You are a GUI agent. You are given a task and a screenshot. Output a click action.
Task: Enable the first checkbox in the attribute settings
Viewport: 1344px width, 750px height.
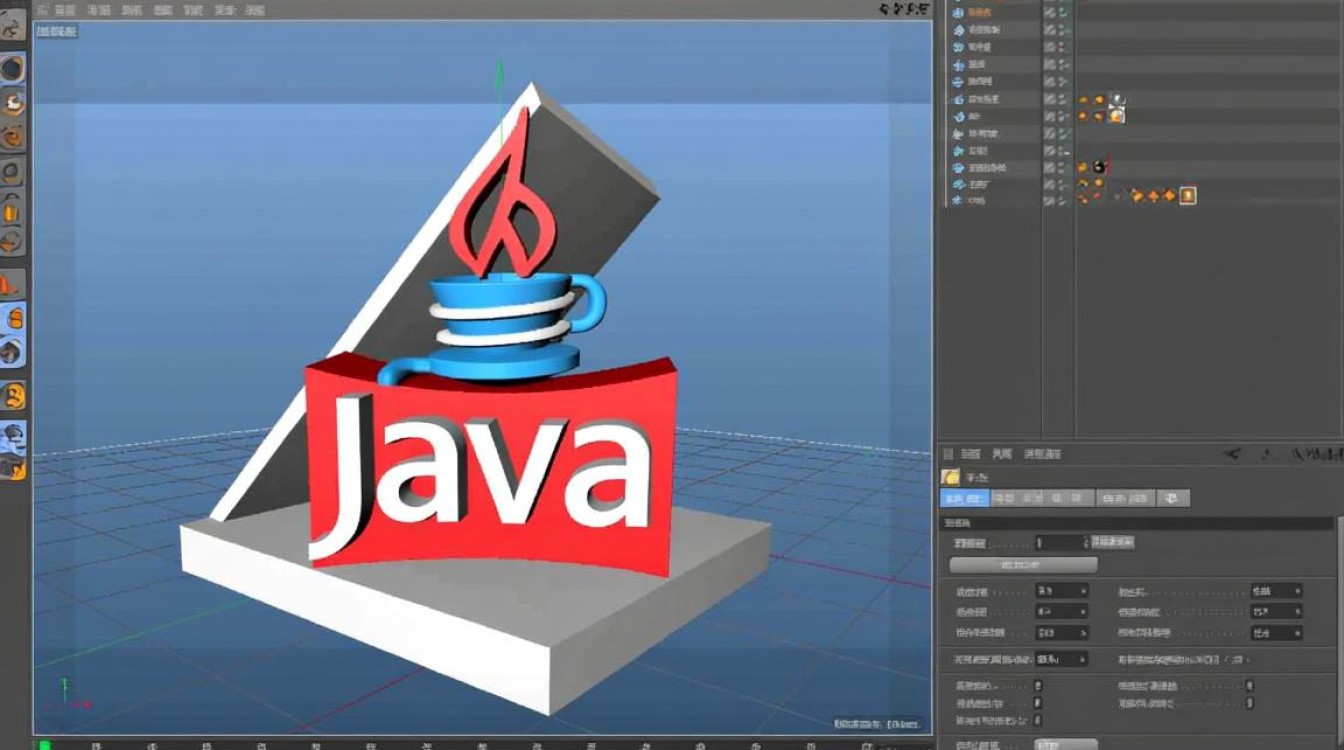click(1037, 684)
